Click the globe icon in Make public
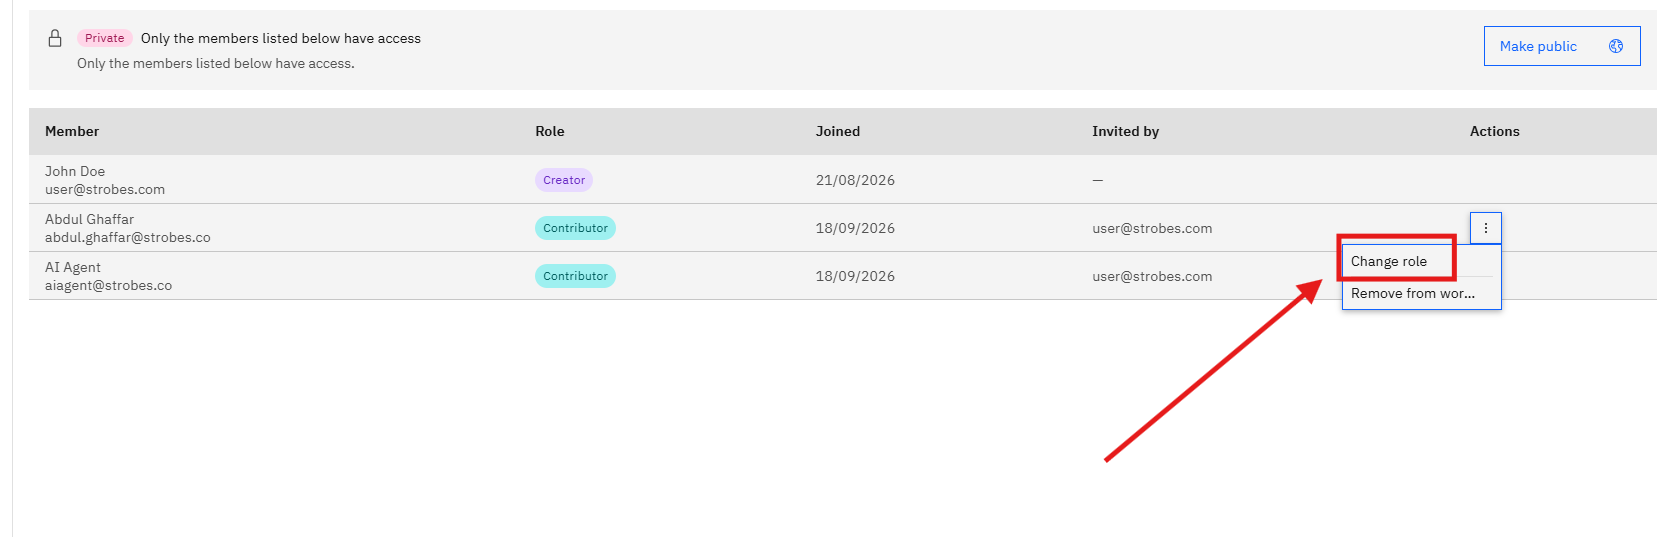Image resolution: width=1660 pixels, height=537 pixels. [x=1616, y=46]
